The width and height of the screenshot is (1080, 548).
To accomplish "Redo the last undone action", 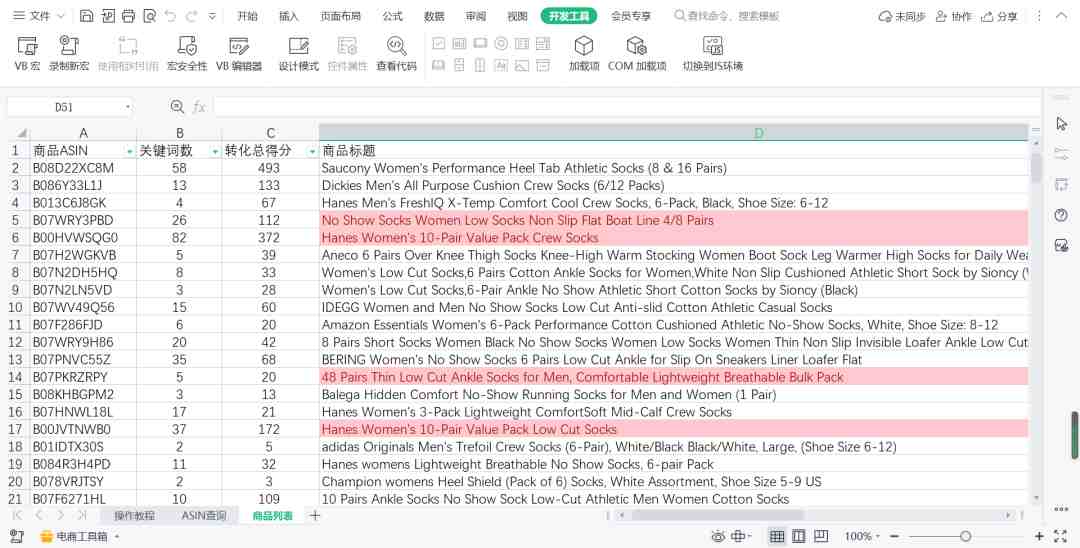I will click(x=191, y=16).
